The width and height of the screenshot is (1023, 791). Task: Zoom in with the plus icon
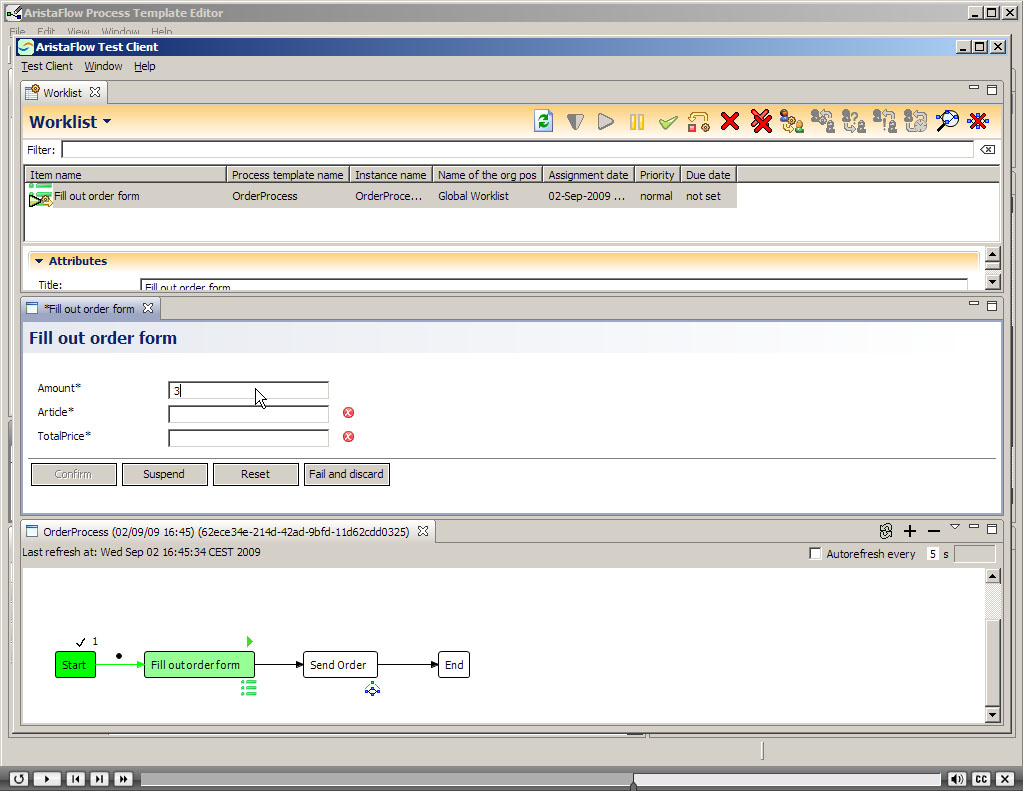[910, 531]
